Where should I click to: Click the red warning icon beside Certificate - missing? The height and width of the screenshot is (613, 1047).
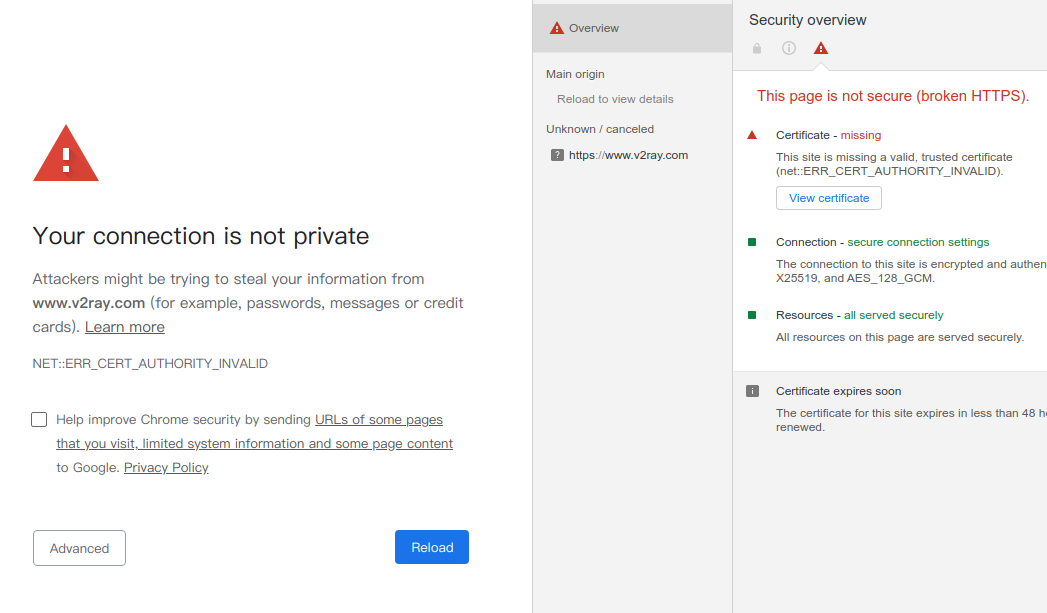point(753,135)
